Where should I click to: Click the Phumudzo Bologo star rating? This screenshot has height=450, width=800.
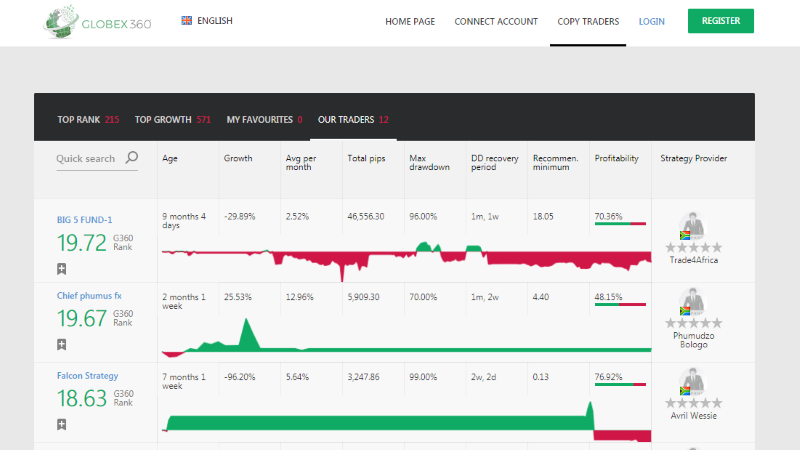pyautogui.click(x=693, y=323)
